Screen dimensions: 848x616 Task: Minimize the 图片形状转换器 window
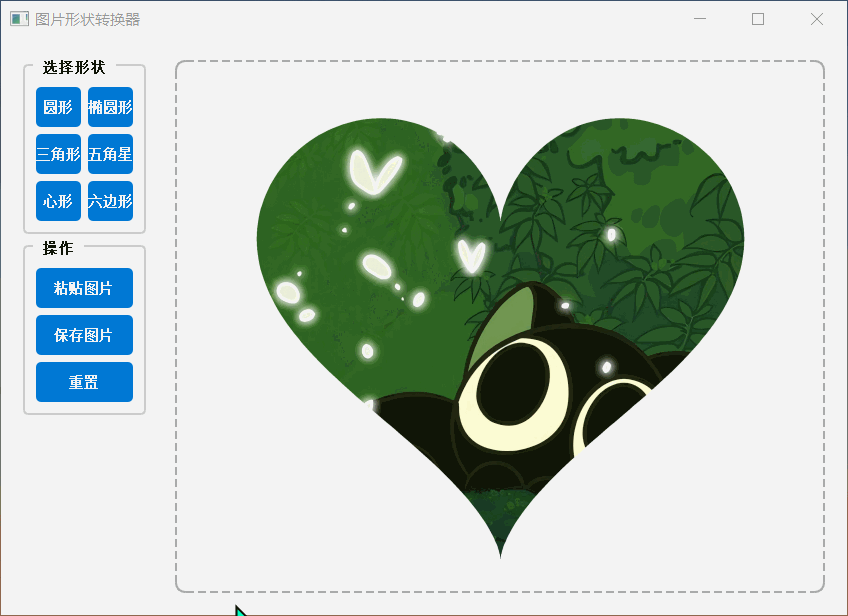(700, 19)
